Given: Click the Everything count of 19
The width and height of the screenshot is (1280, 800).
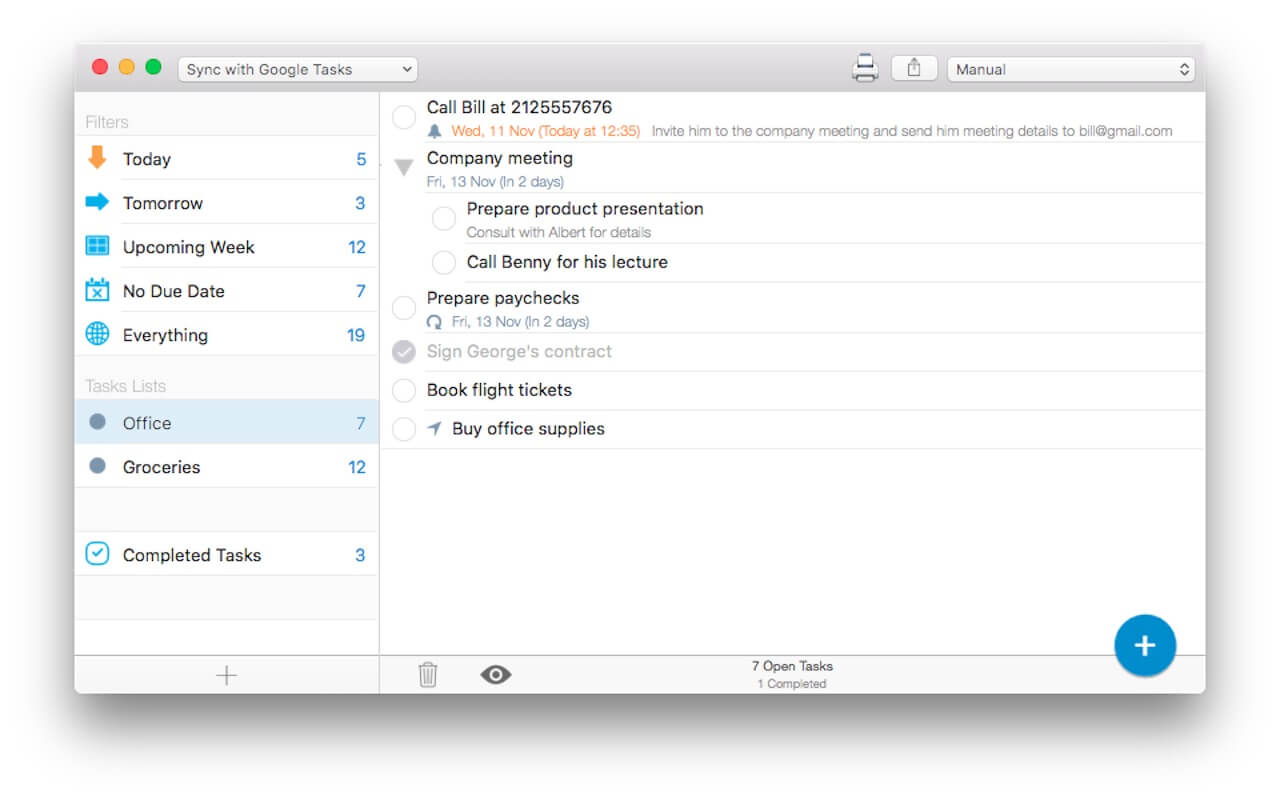Looking at the screenshot, I should click(356, 335).
